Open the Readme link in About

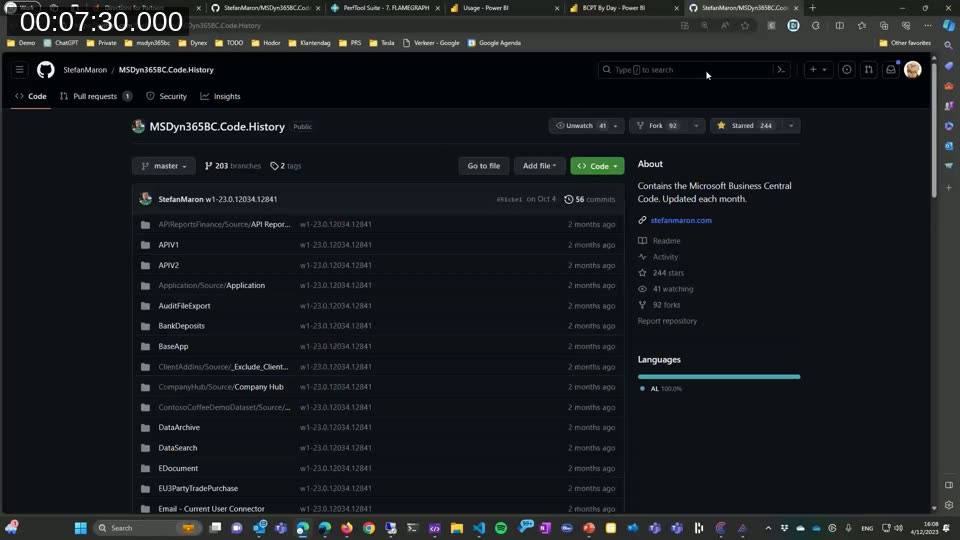pos(666,241)
